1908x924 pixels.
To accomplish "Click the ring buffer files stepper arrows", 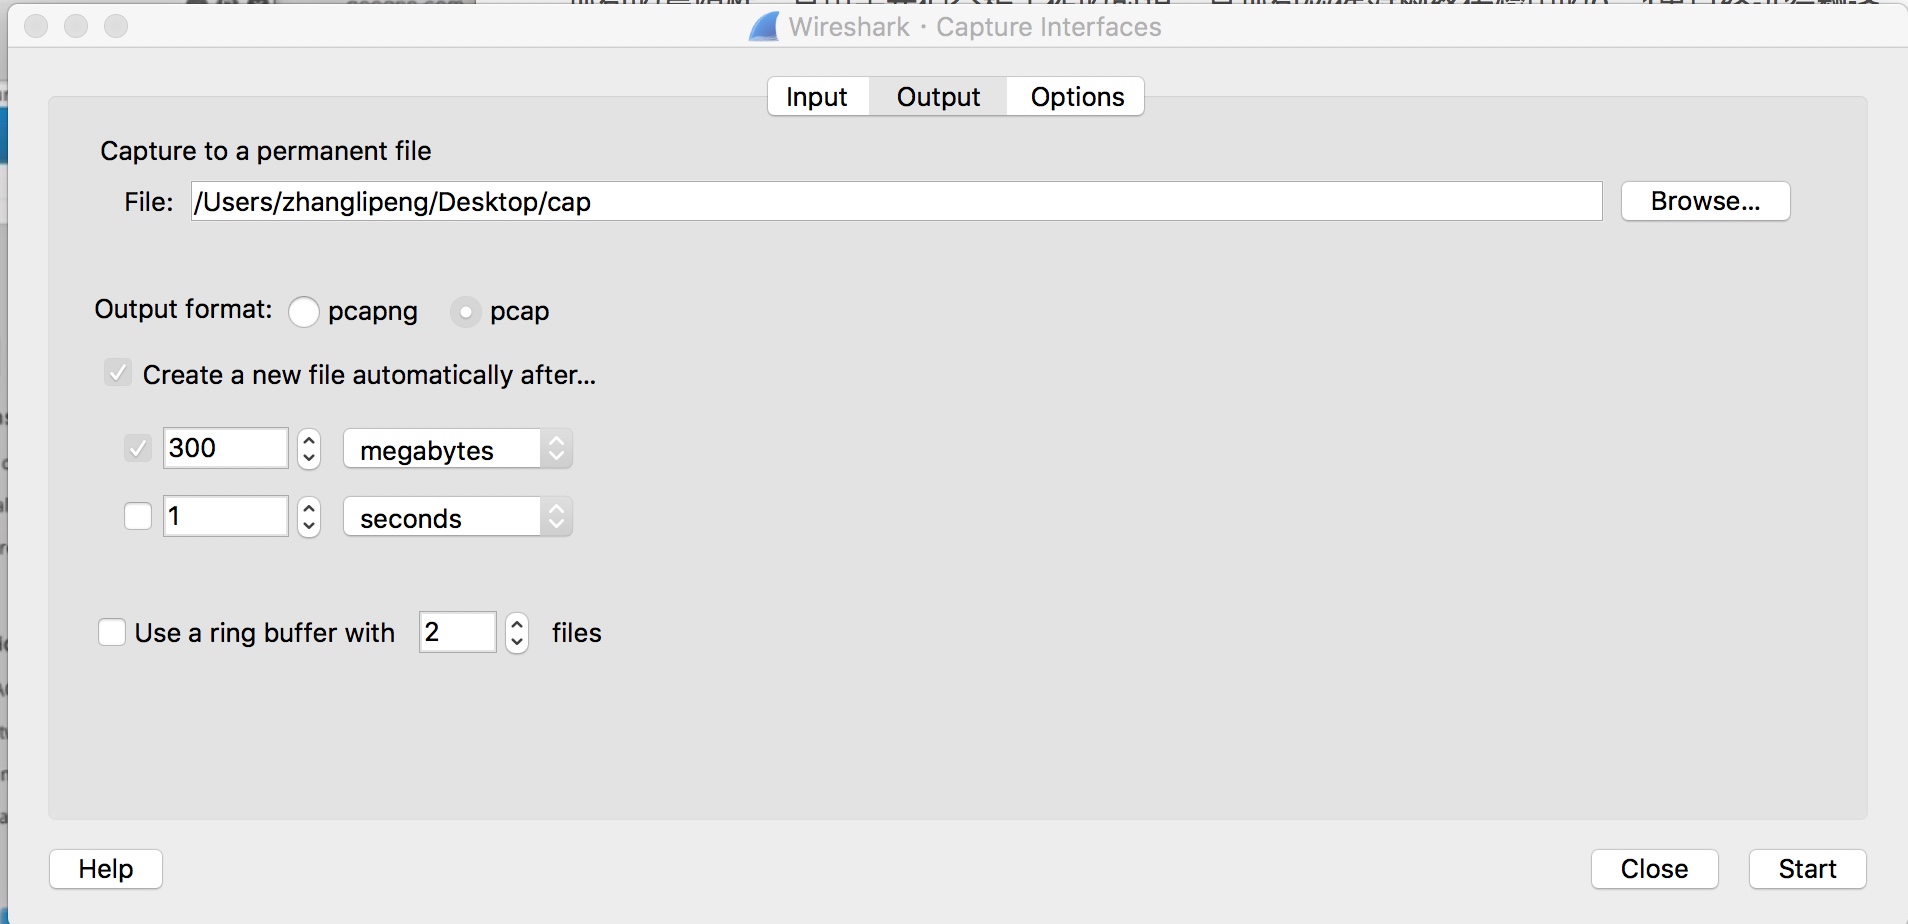I will 517,633.
